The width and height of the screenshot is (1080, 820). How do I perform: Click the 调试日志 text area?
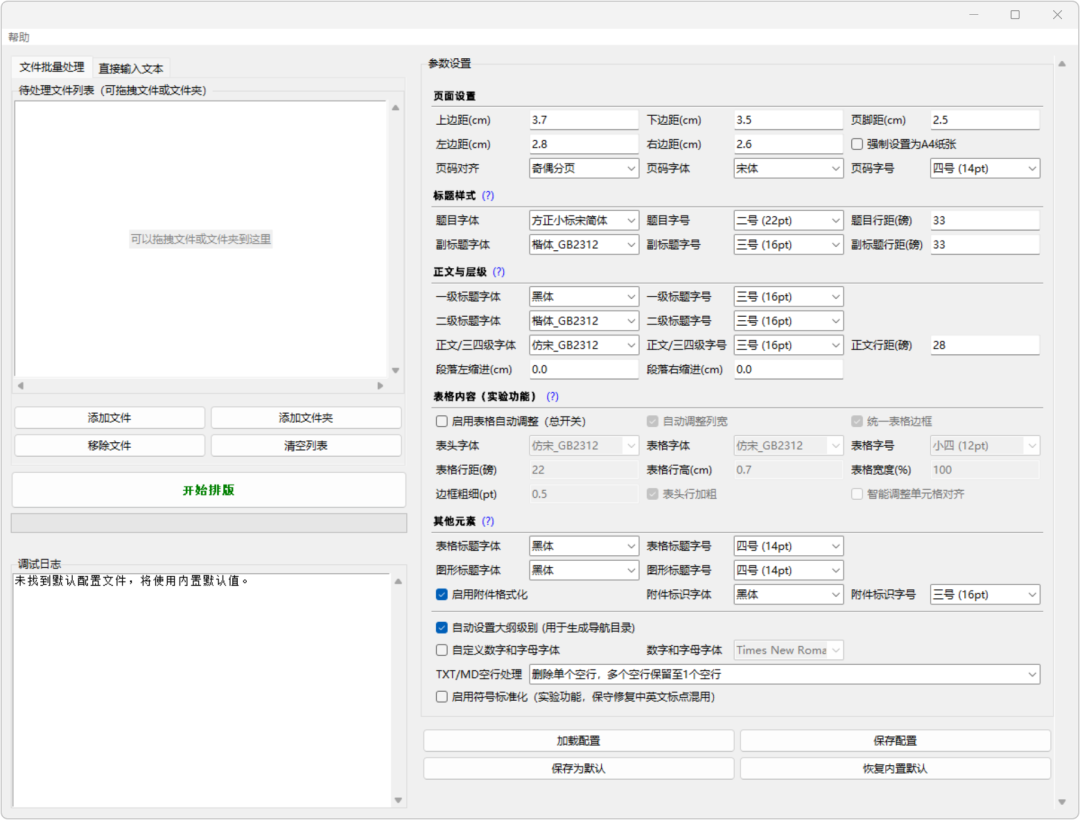(x=202, y=690)
